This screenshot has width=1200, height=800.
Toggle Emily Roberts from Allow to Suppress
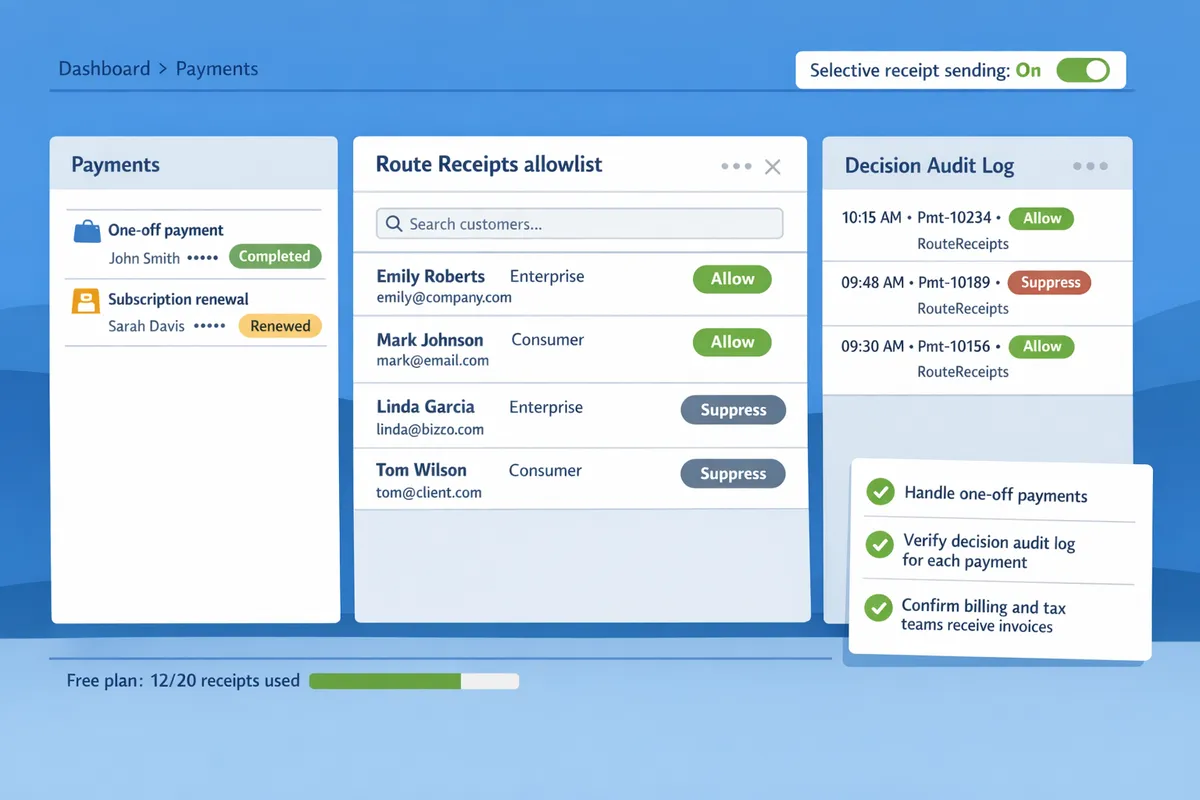[732, 279]
